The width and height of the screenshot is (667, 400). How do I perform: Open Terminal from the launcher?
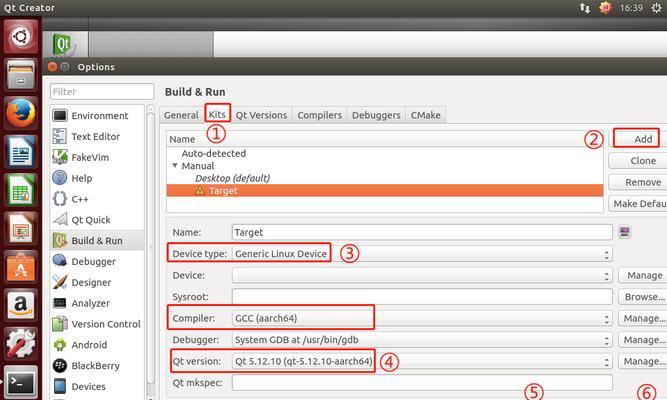[x=20, y=381]
